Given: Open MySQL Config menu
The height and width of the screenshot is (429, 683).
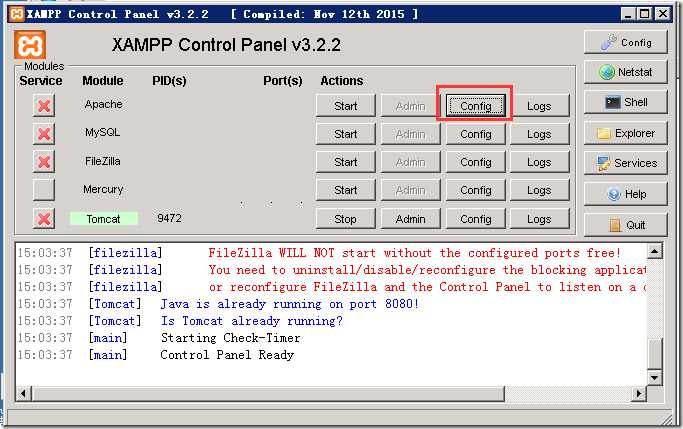Looking at the screenshot, I should click(476, 134).
